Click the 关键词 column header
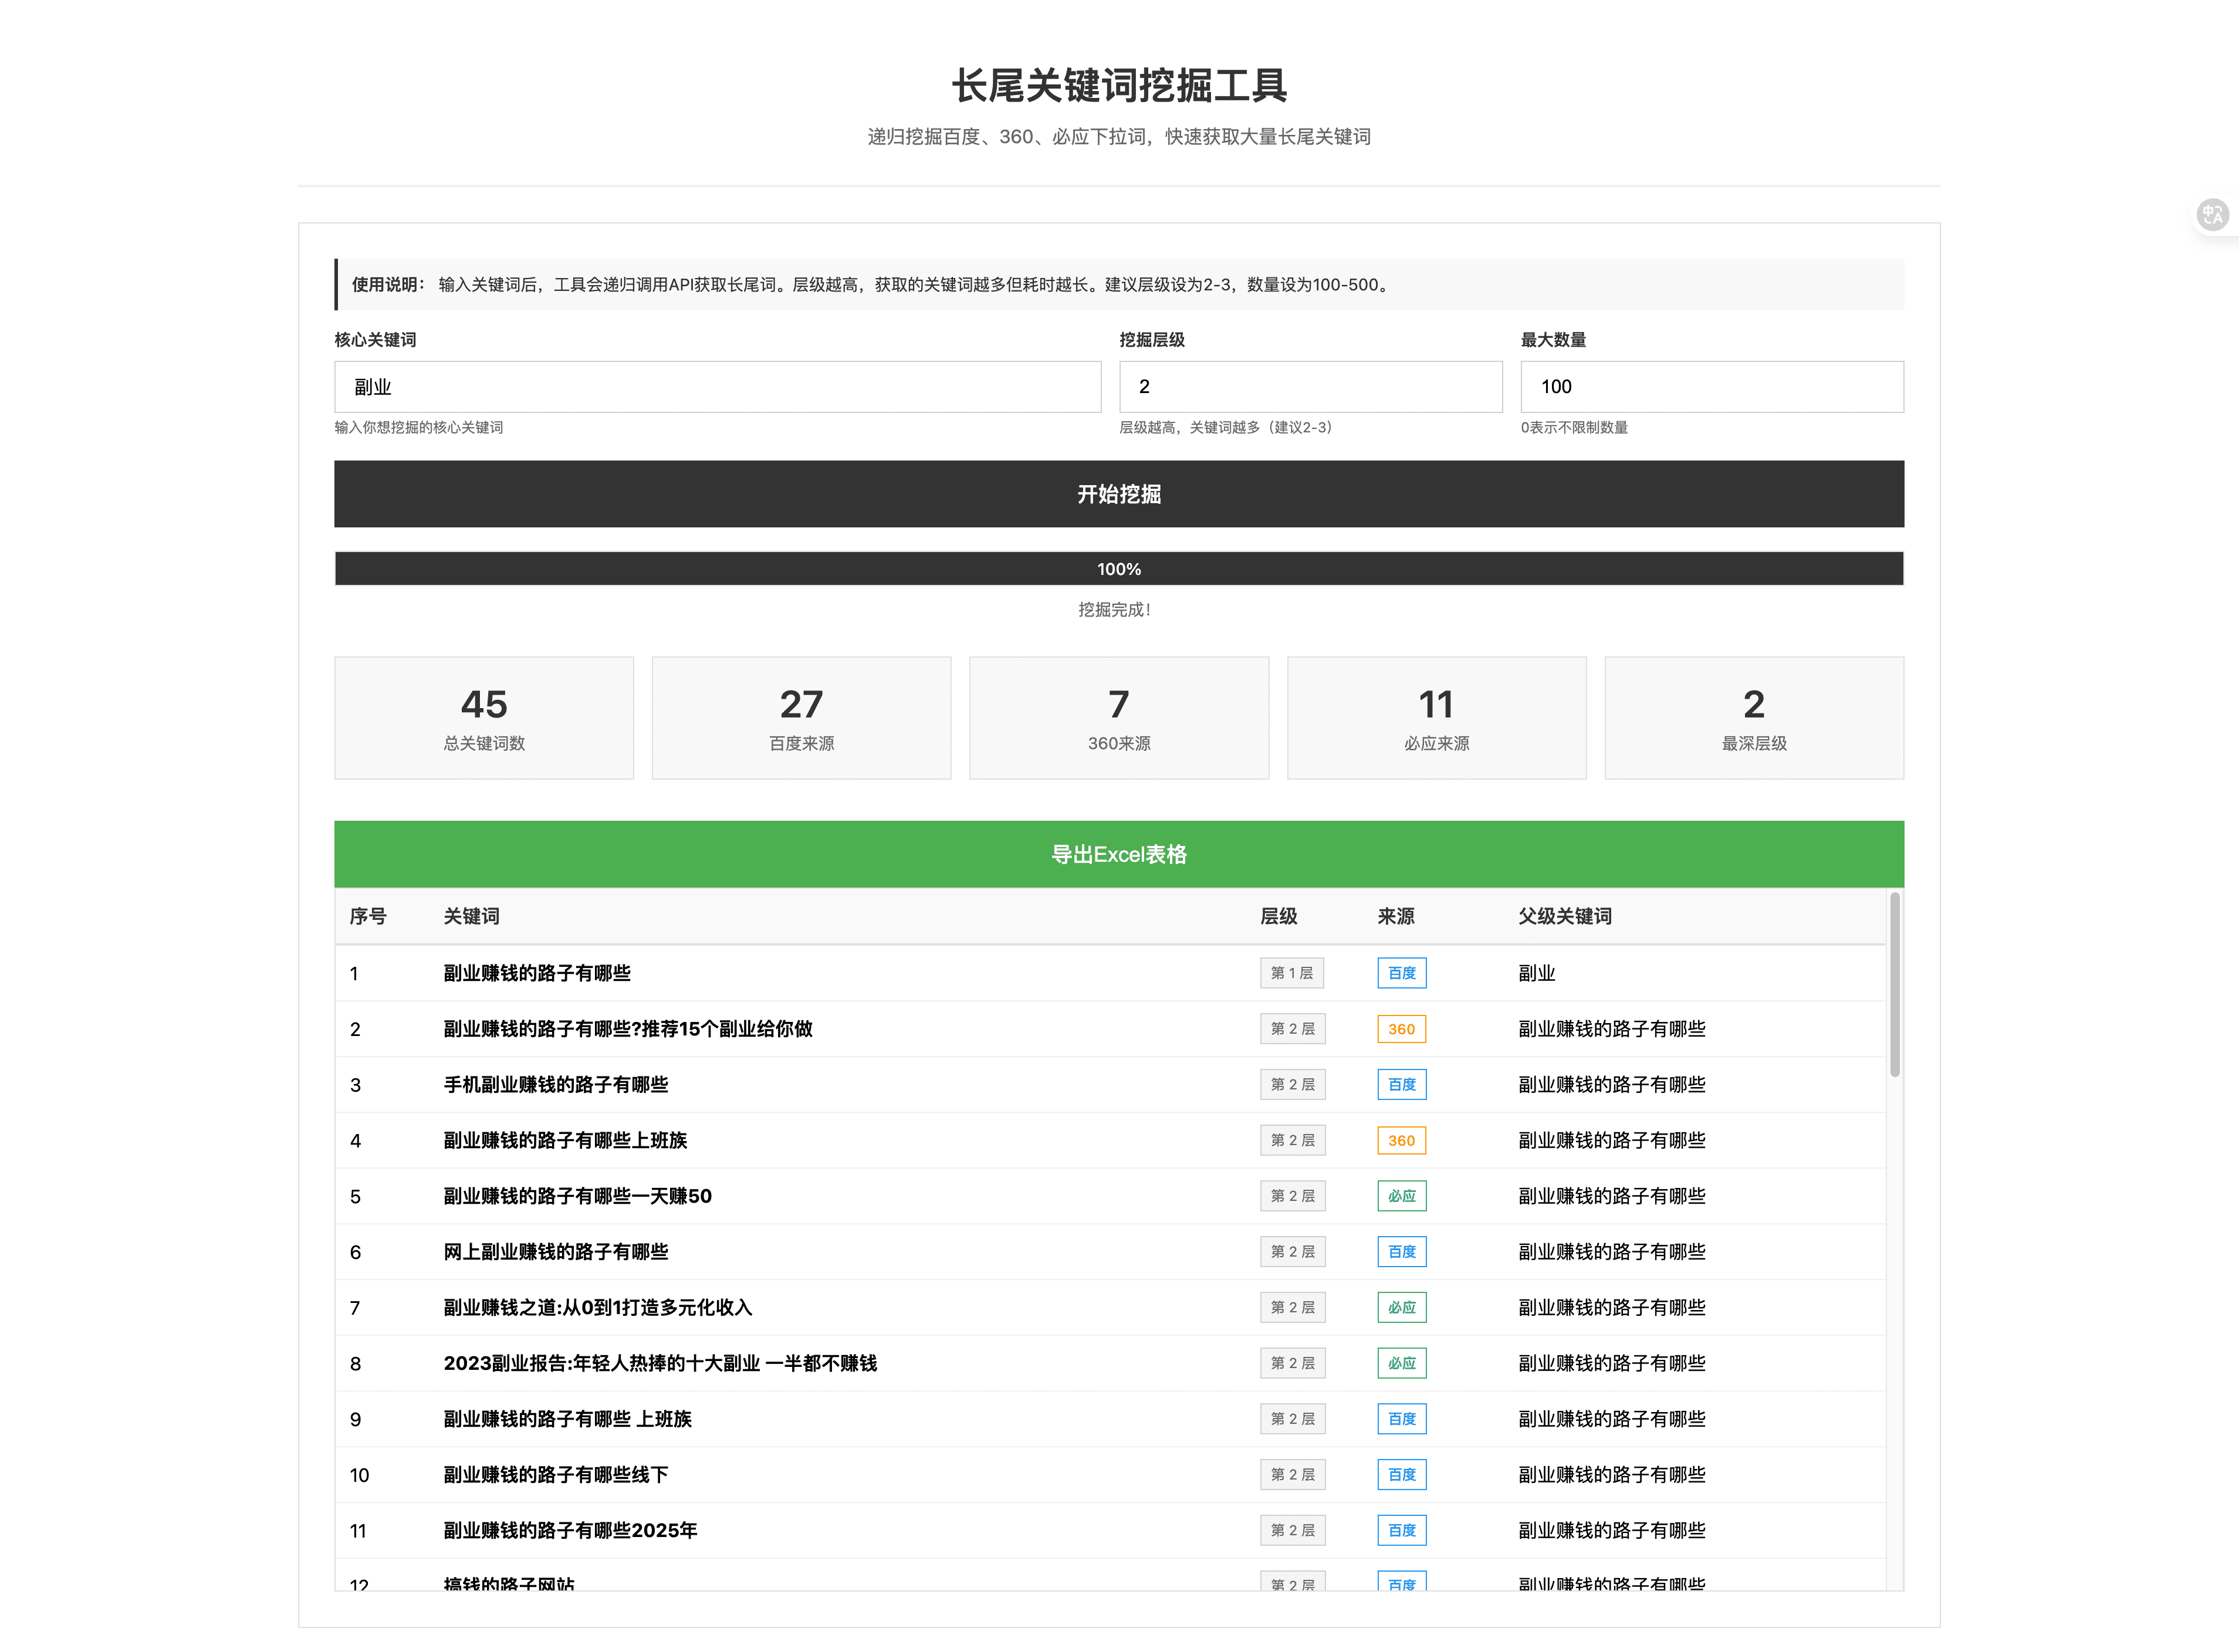2239x1652 pixels. click(471, 916)
